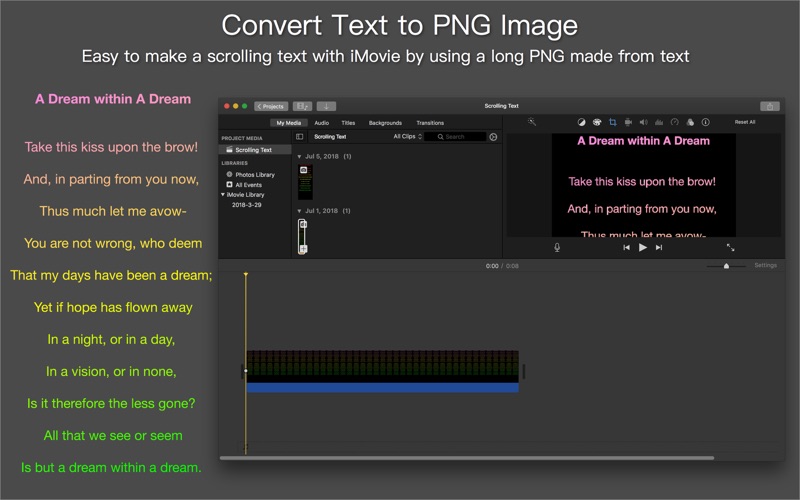Enter fullscreen playback with expand icon
Image resolution: width=800 pixels, height=500 pixels.
click(730, 247)
